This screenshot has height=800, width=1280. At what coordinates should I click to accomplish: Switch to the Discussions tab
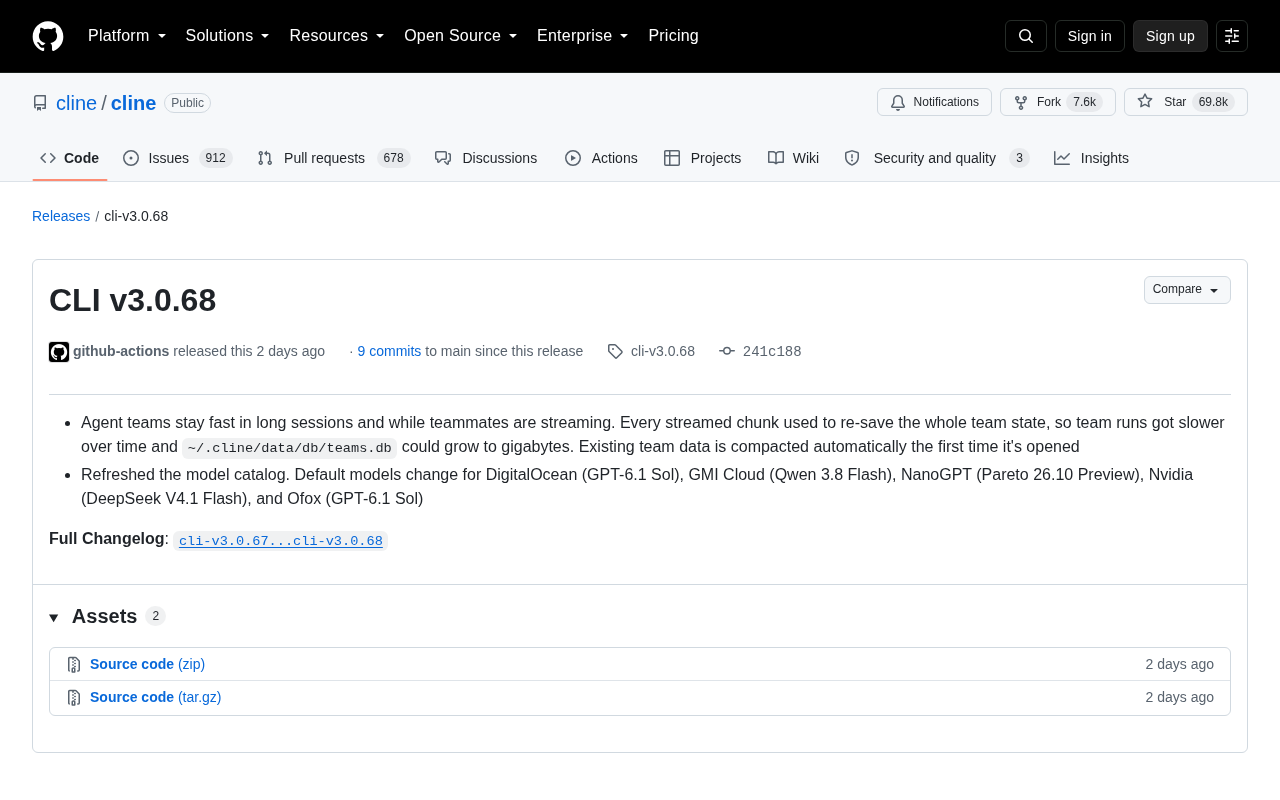[x=486, y=158]
